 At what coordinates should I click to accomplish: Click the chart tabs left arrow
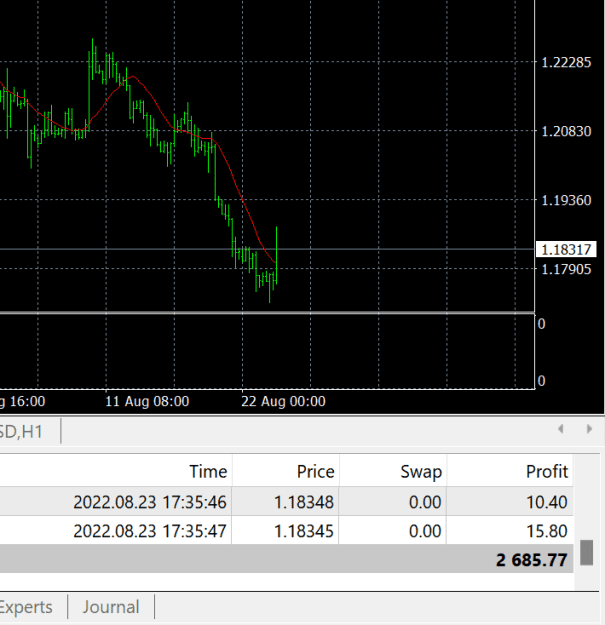(561, 429)
